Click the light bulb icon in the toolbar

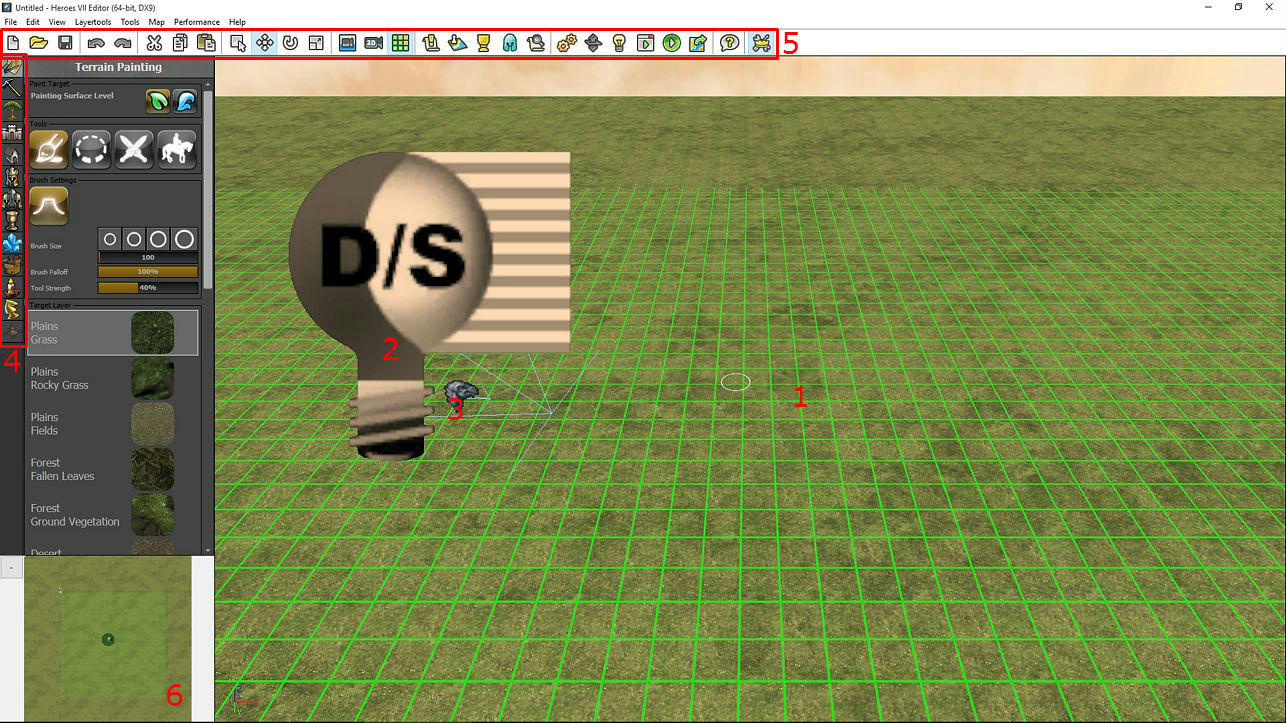tap(619, 43)
